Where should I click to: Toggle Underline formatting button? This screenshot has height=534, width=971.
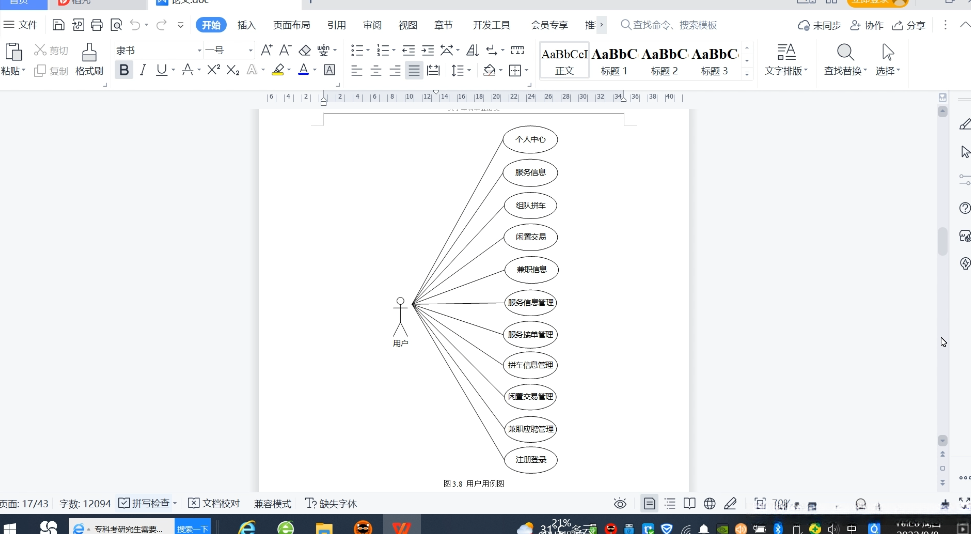tap(161, 70)
